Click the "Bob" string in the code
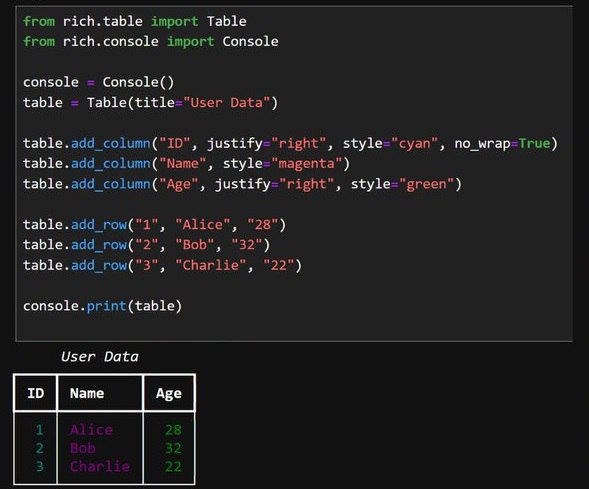This screenshot has width=589, height=489. click(195, 245)
